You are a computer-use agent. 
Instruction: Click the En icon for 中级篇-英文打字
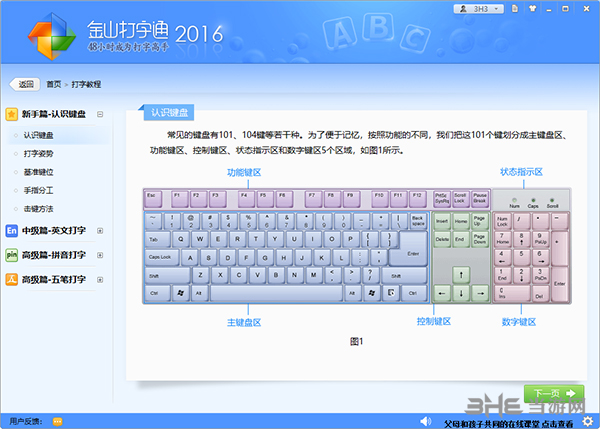coord(11,230)
